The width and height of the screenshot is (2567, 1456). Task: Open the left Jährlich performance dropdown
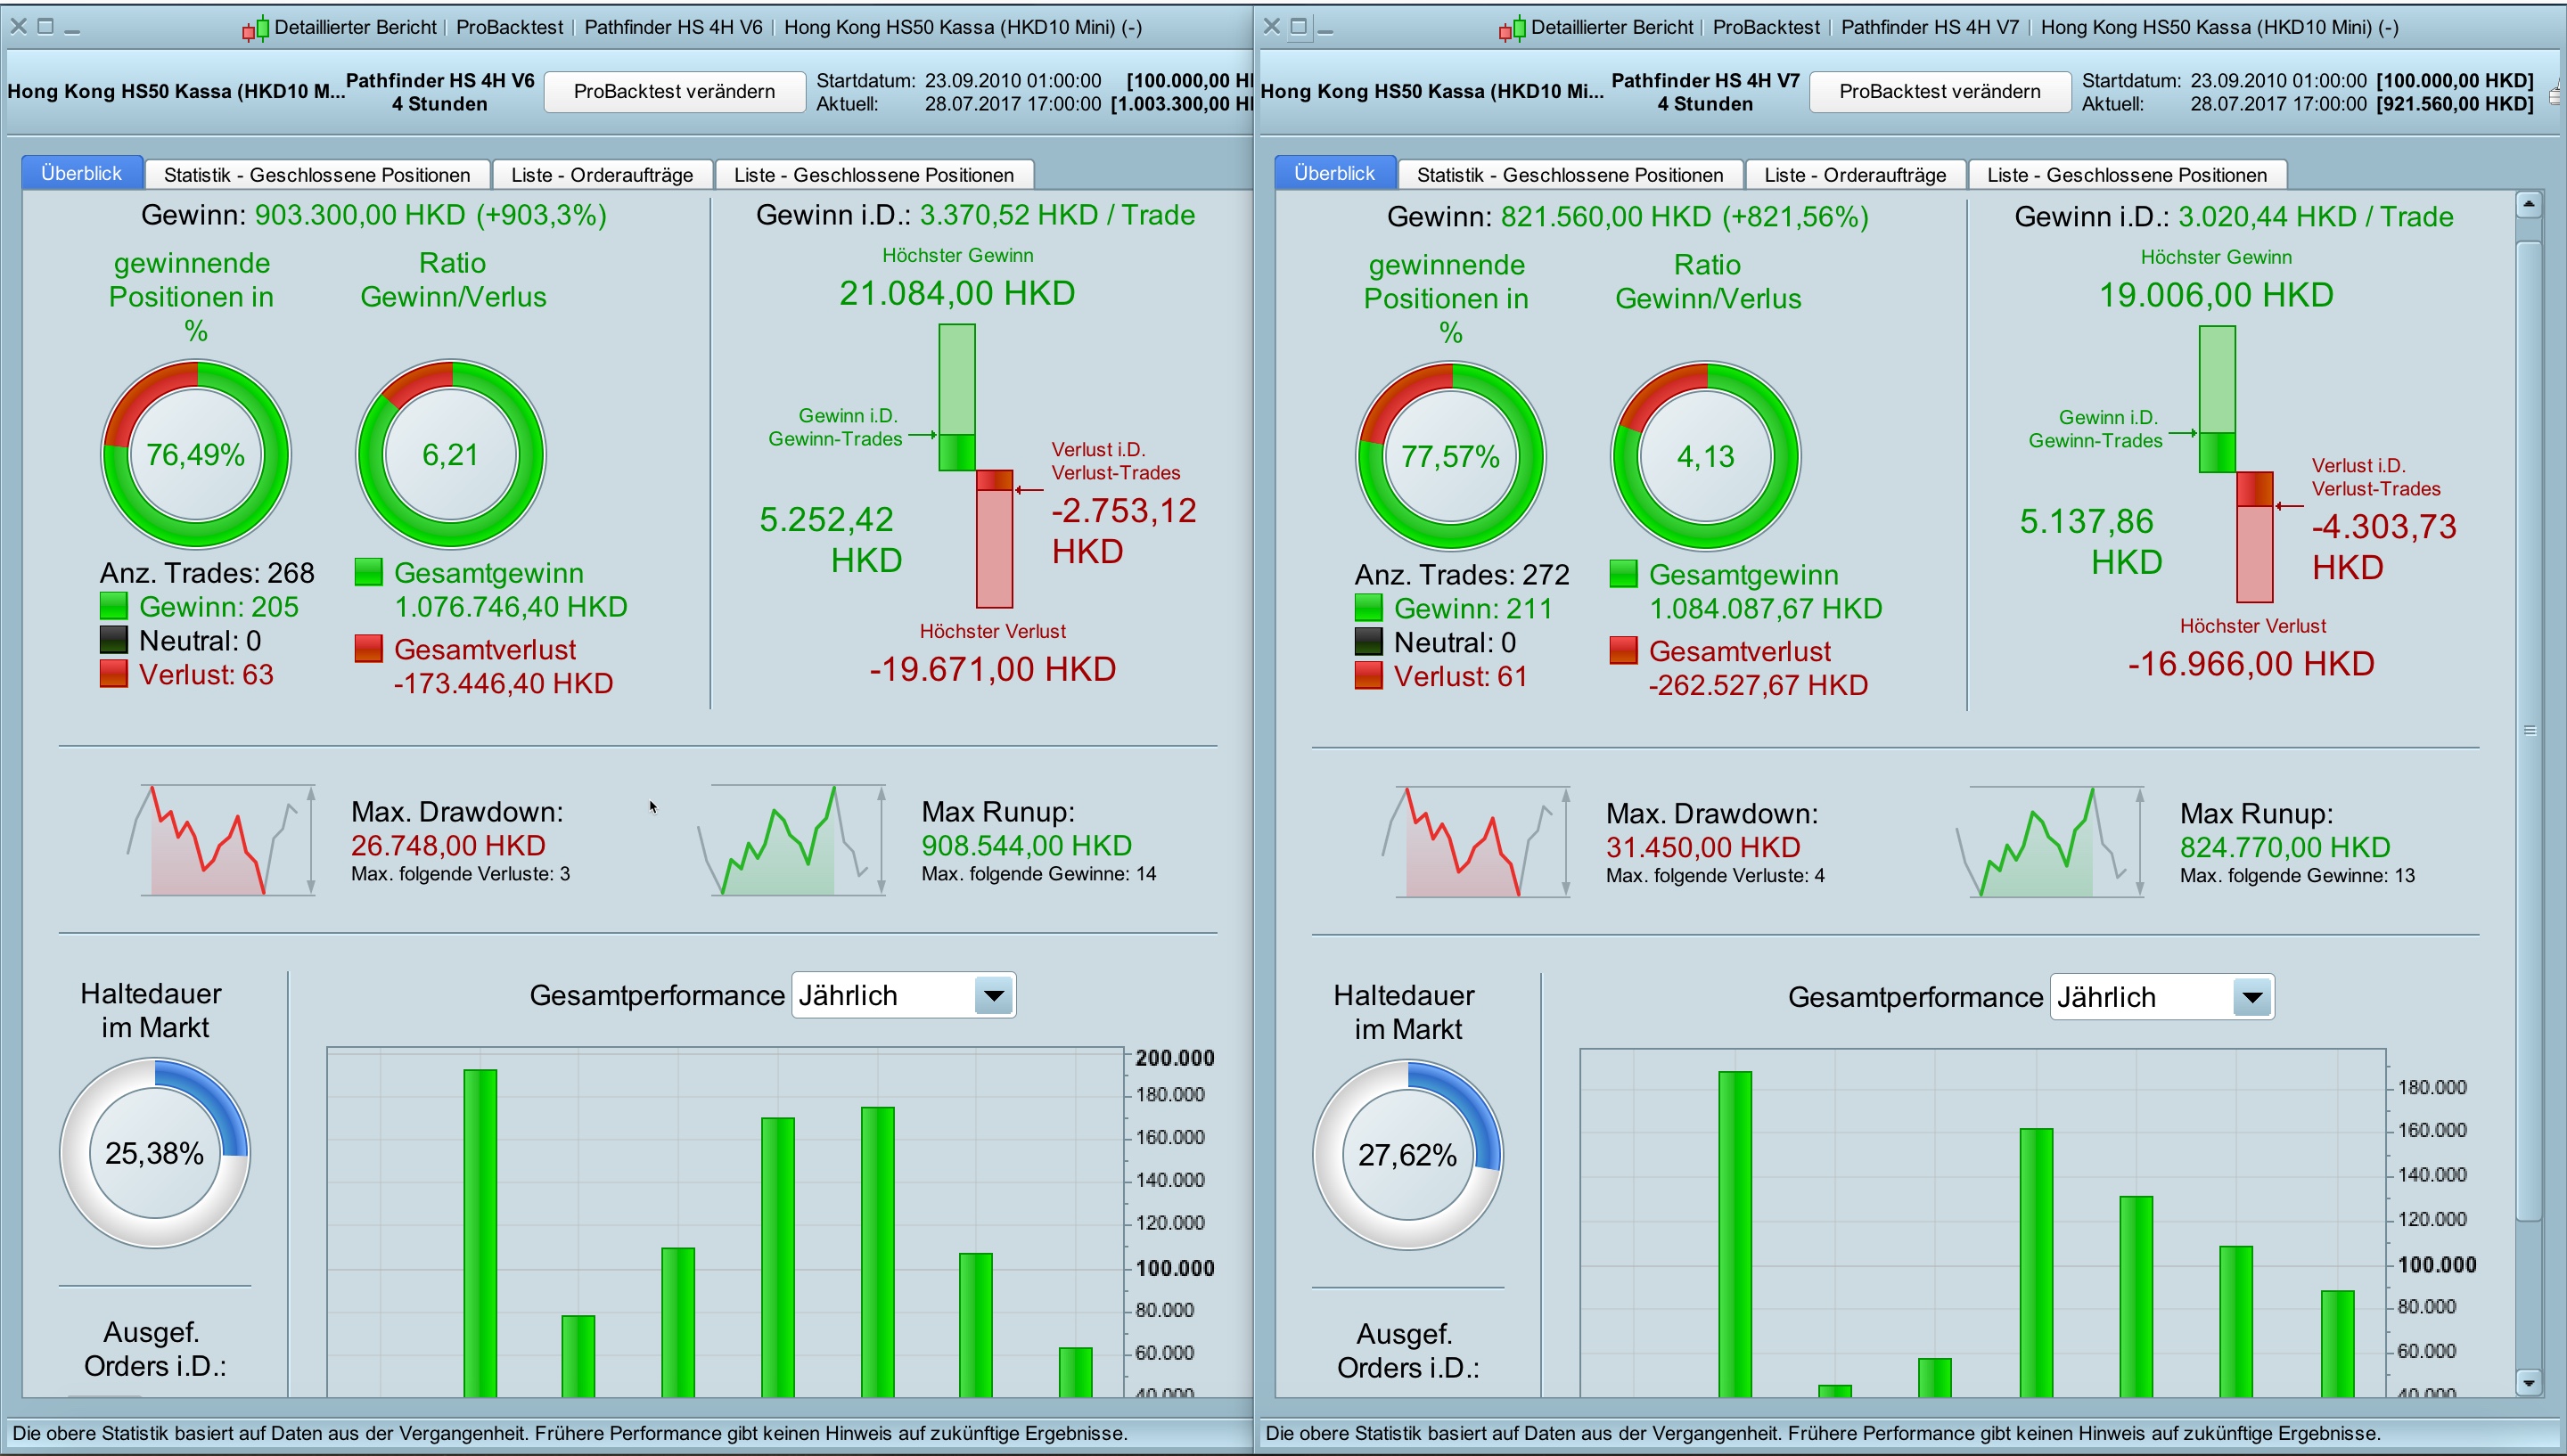click(x=993, y=996)
